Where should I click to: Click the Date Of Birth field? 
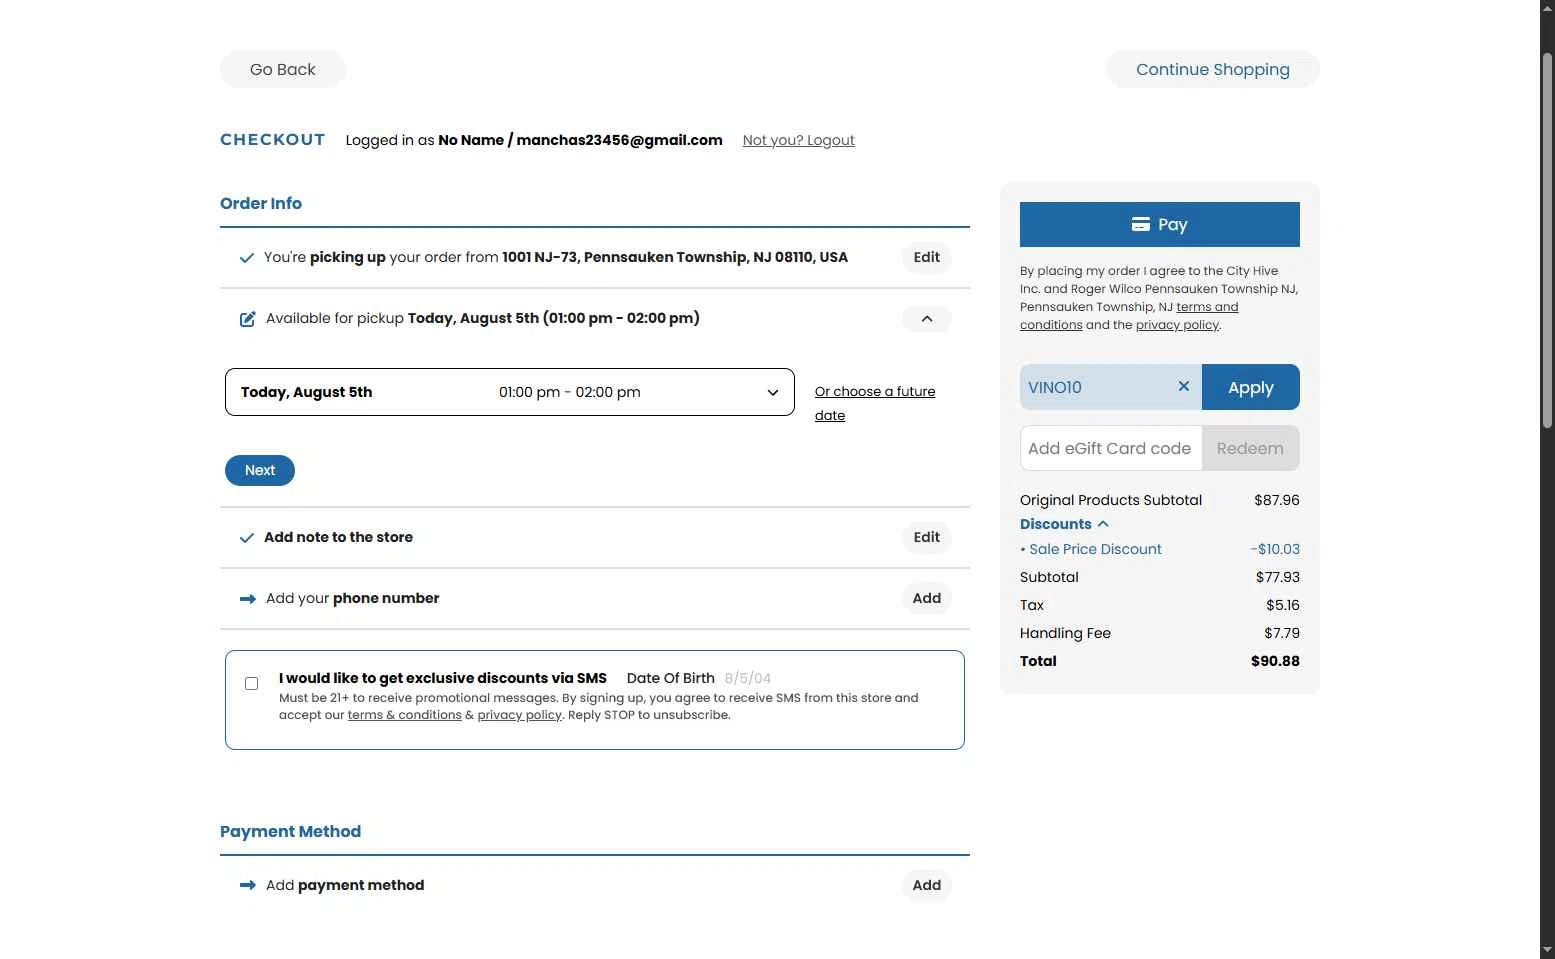click(x=748, y=678)
